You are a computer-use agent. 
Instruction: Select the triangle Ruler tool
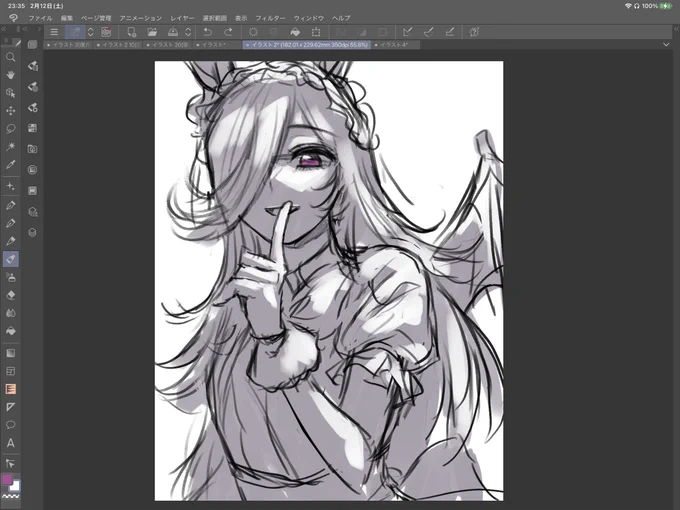pyautogui.click(x=10, y=407)
